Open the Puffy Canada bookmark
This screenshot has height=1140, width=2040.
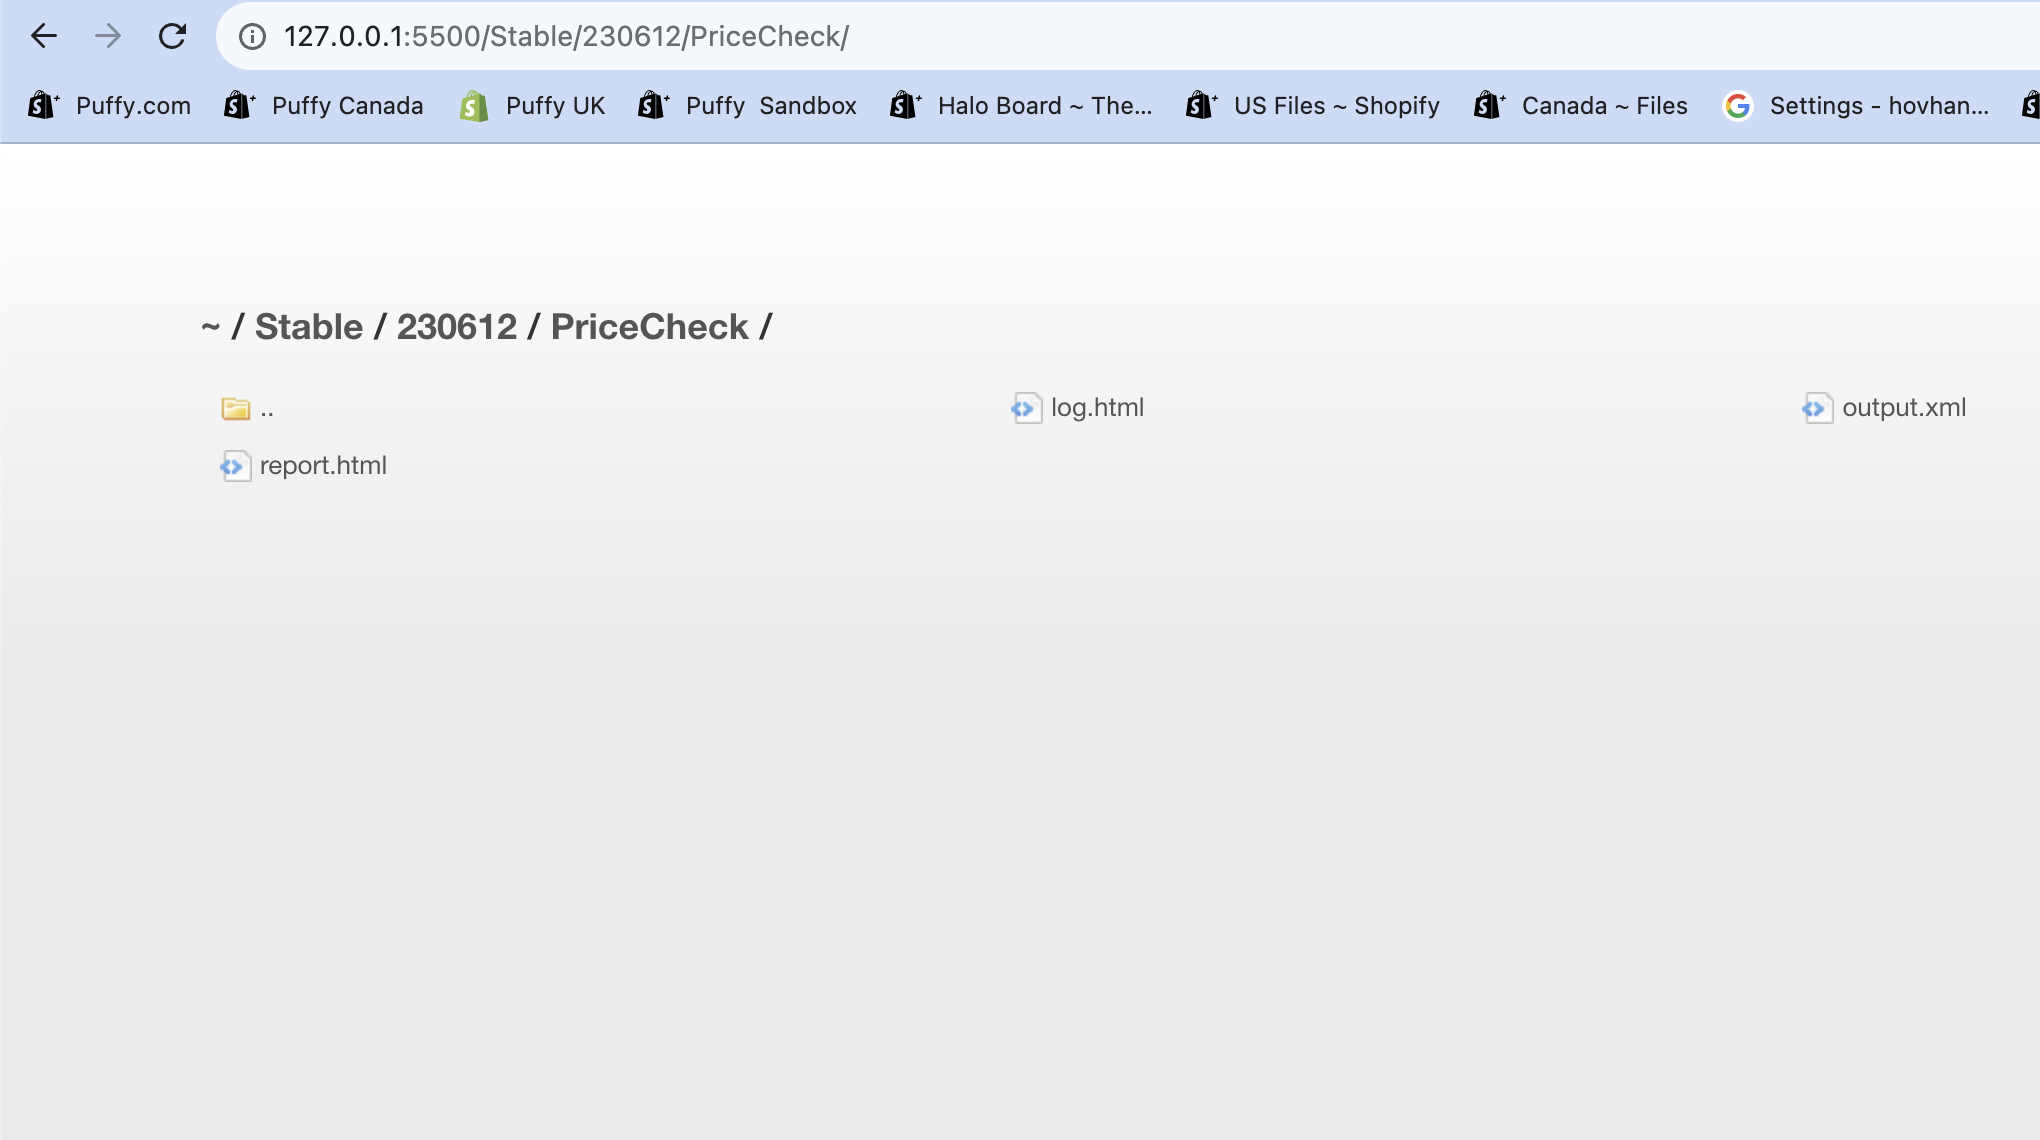(324, 106)
